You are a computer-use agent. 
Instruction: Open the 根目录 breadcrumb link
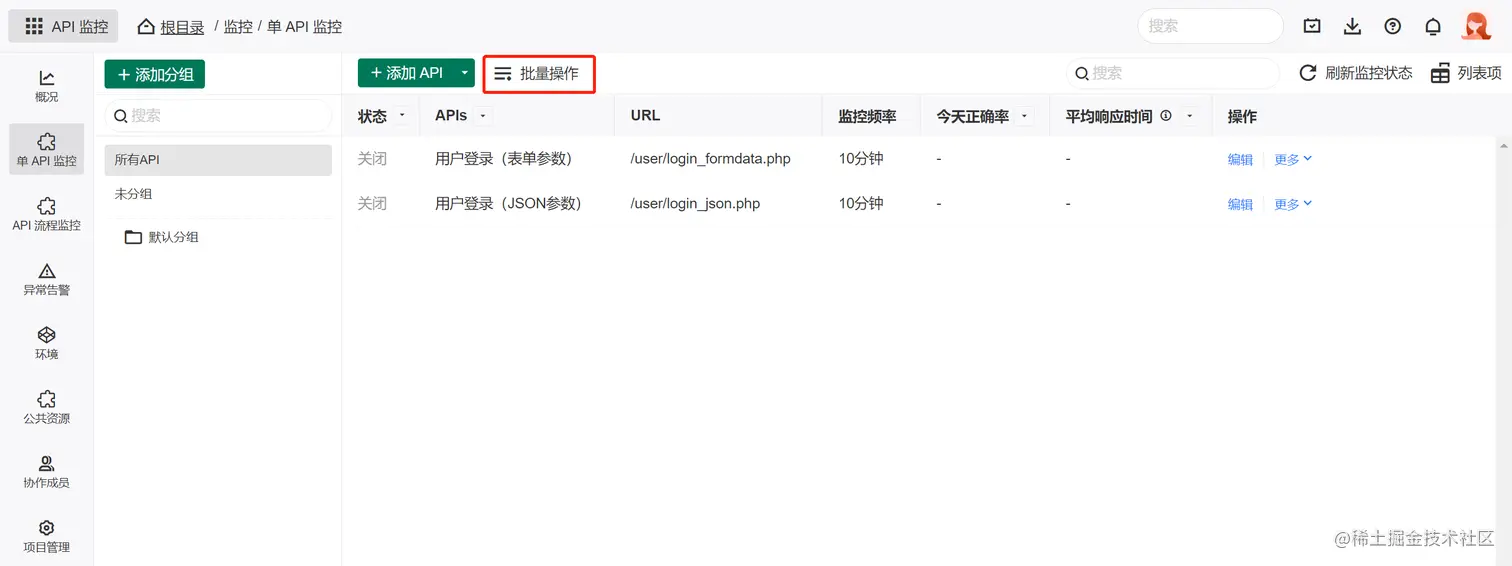click(x=182, y=27)
